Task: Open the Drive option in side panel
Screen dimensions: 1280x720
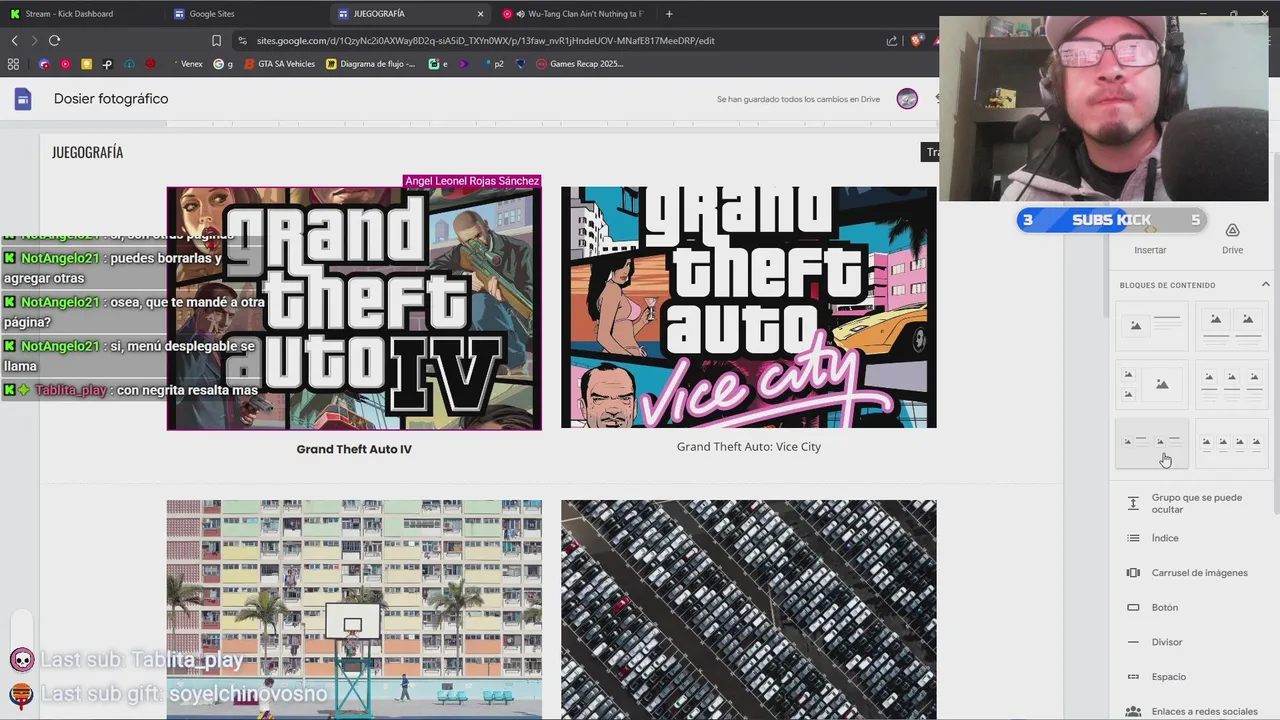Action: coord(1232,240)
